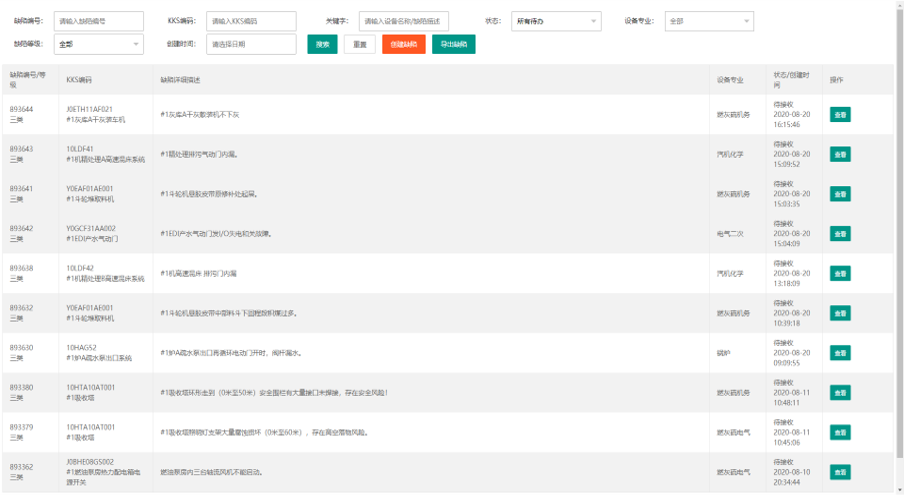Click 查看 for defect 893643
The image size is (904, 495).
(840, 154)
